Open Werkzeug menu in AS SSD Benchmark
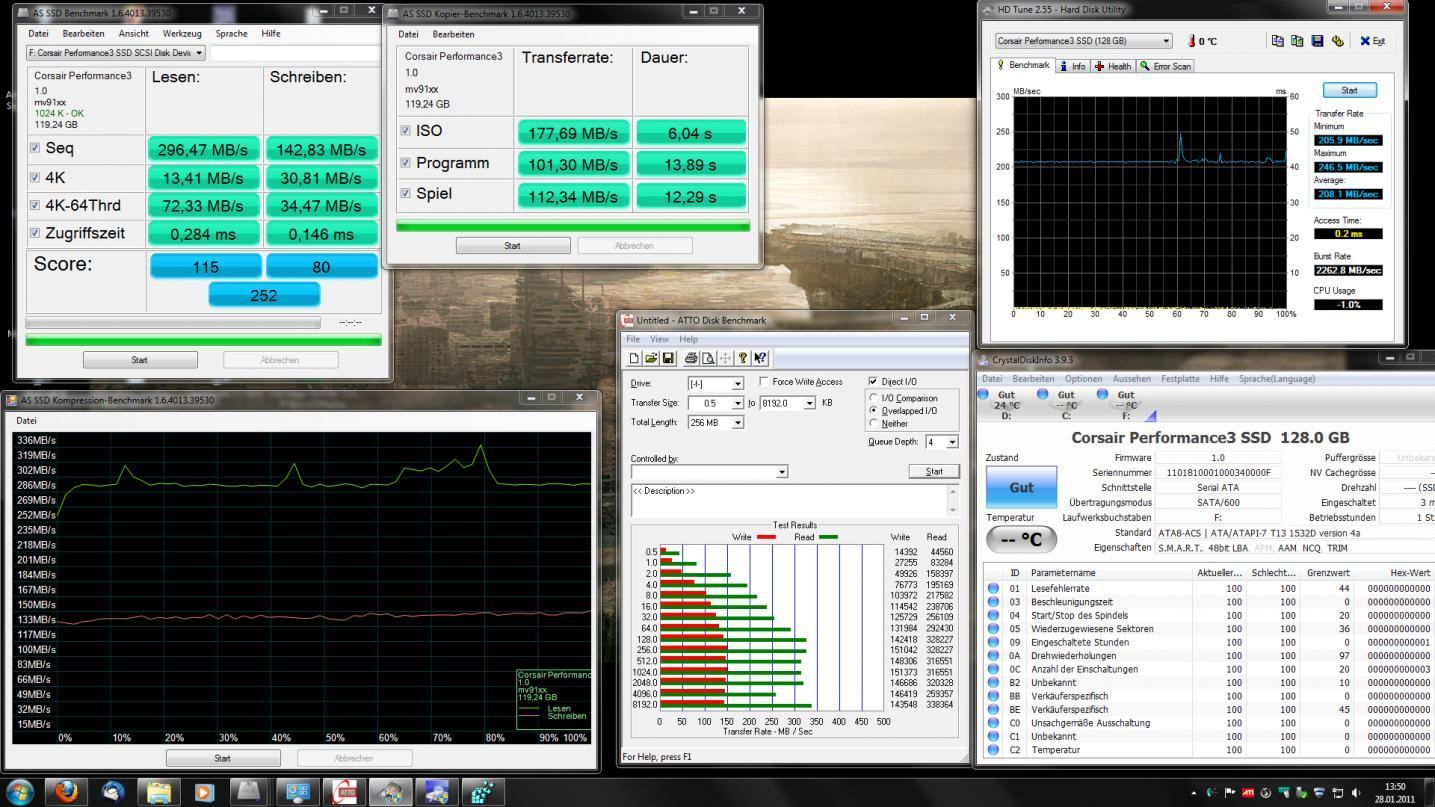The width and height of the screenshot is (1435, 807). pos(182,33)
